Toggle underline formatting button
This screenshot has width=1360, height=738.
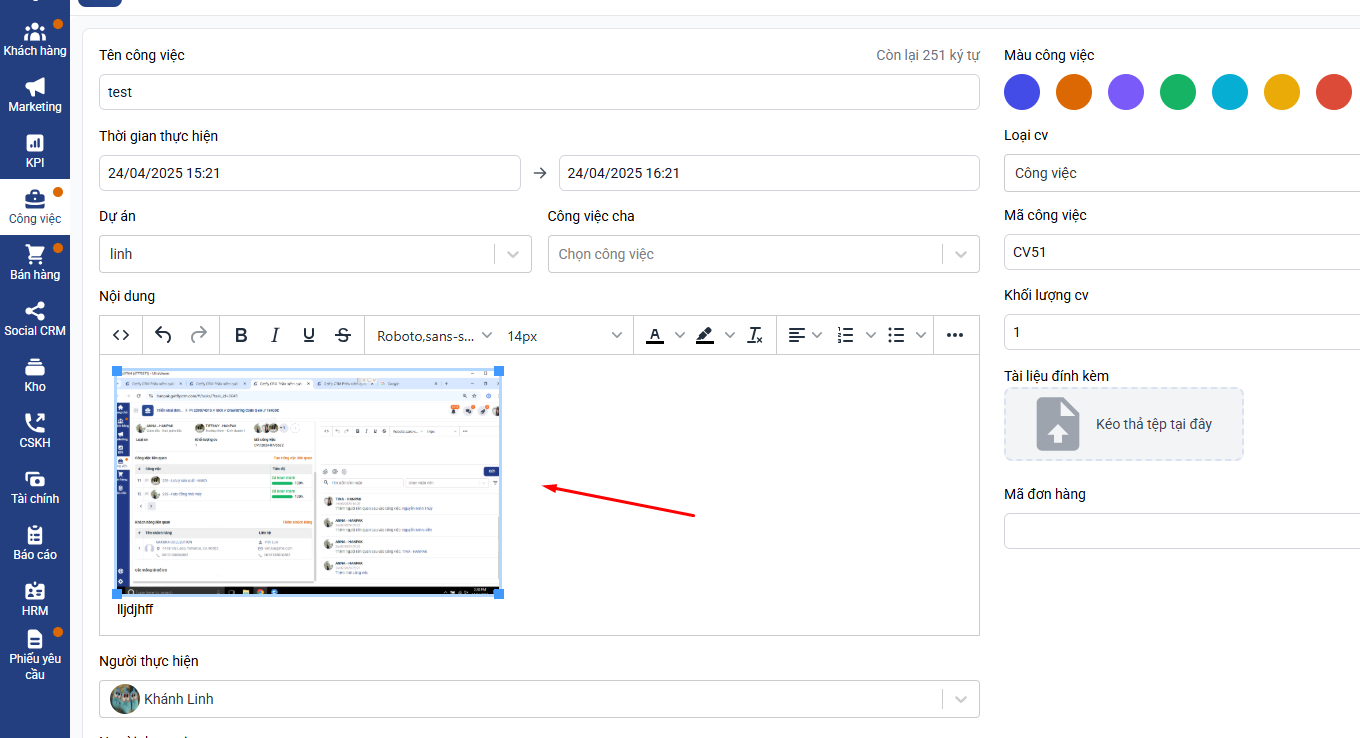[x=309, y=336]
